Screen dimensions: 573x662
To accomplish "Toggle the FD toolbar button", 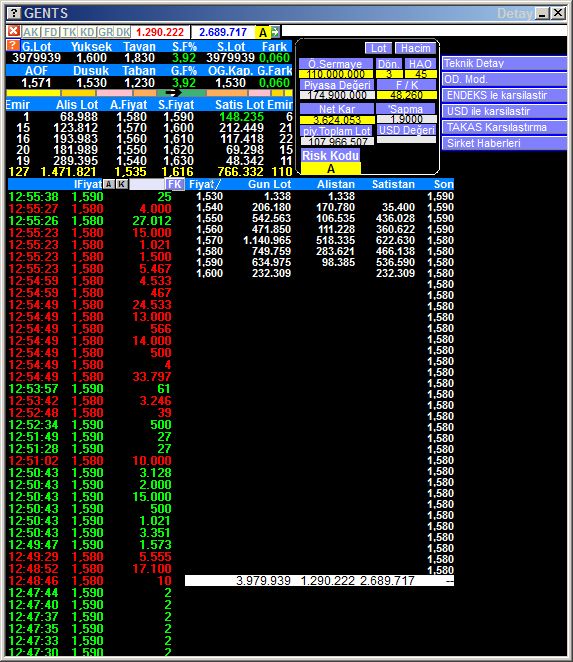I will click(50, 32).
